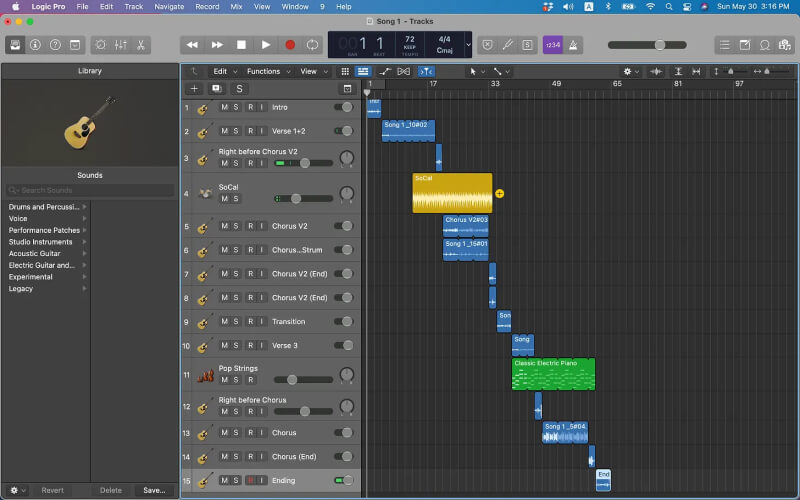This screenshot has width=800, height=500.
Task: Select the list view button in Tracks menu bar
Action: coord(363,71)
